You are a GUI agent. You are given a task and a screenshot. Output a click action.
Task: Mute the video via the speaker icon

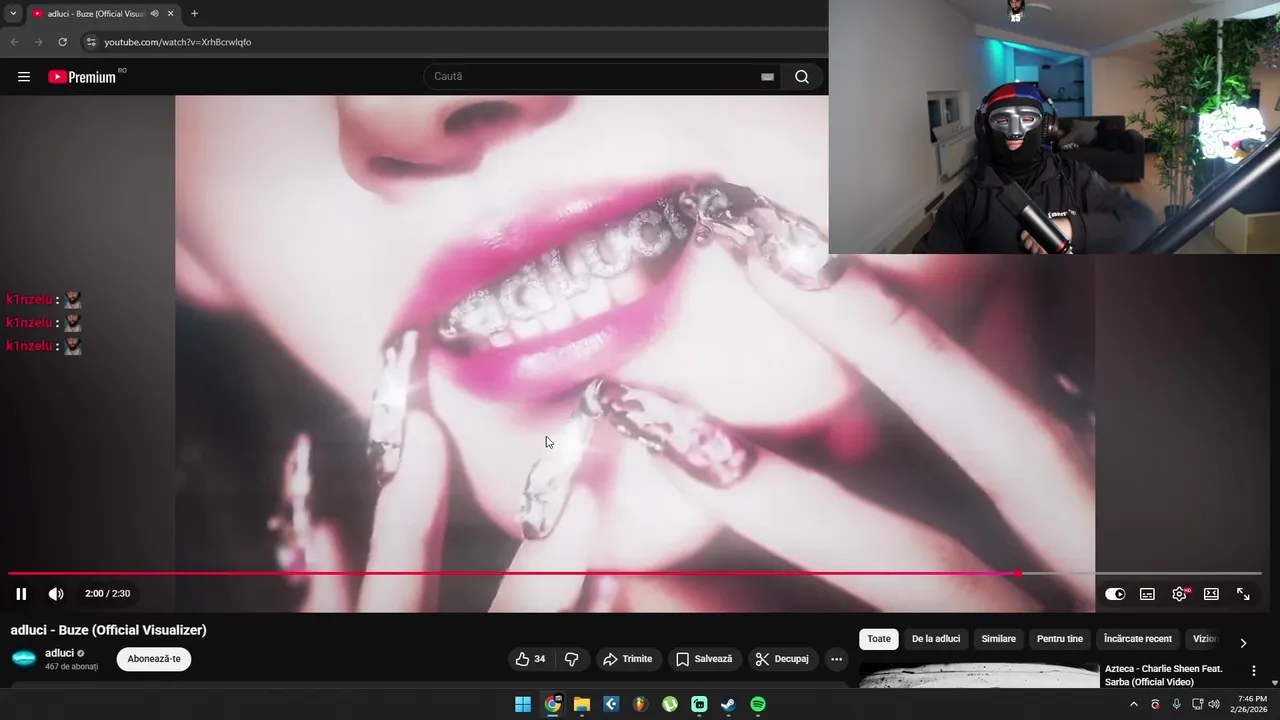pos(56,594)
